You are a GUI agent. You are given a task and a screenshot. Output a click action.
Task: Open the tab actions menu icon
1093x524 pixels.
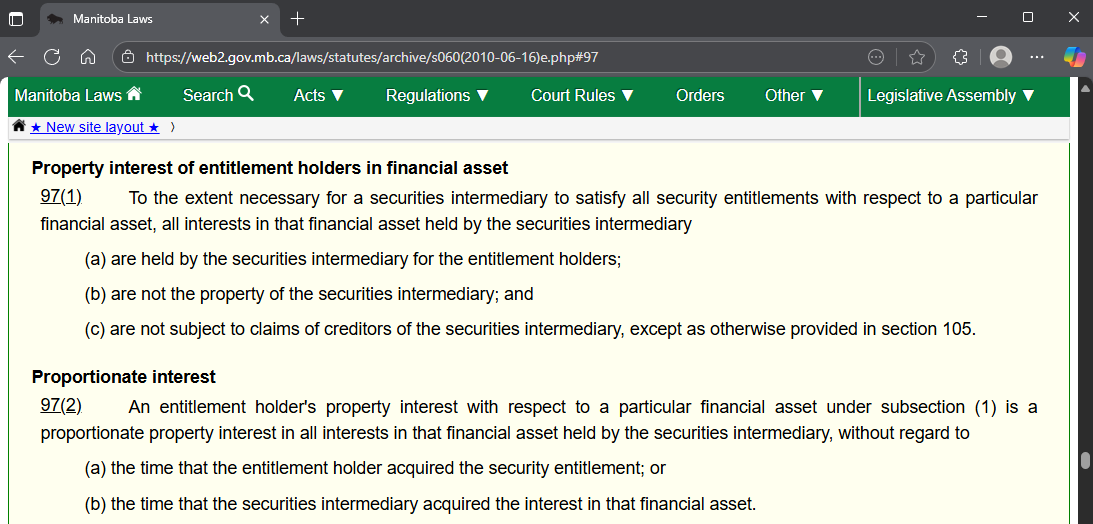[x=16, y=19]
